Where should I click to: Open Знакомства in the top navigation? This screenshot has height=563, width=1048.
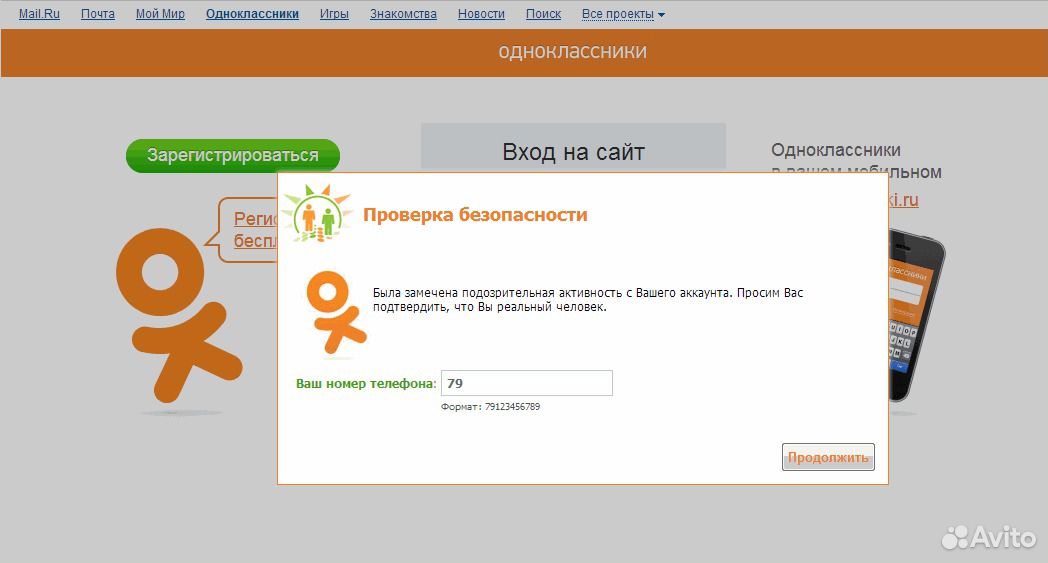click(403, 13)
